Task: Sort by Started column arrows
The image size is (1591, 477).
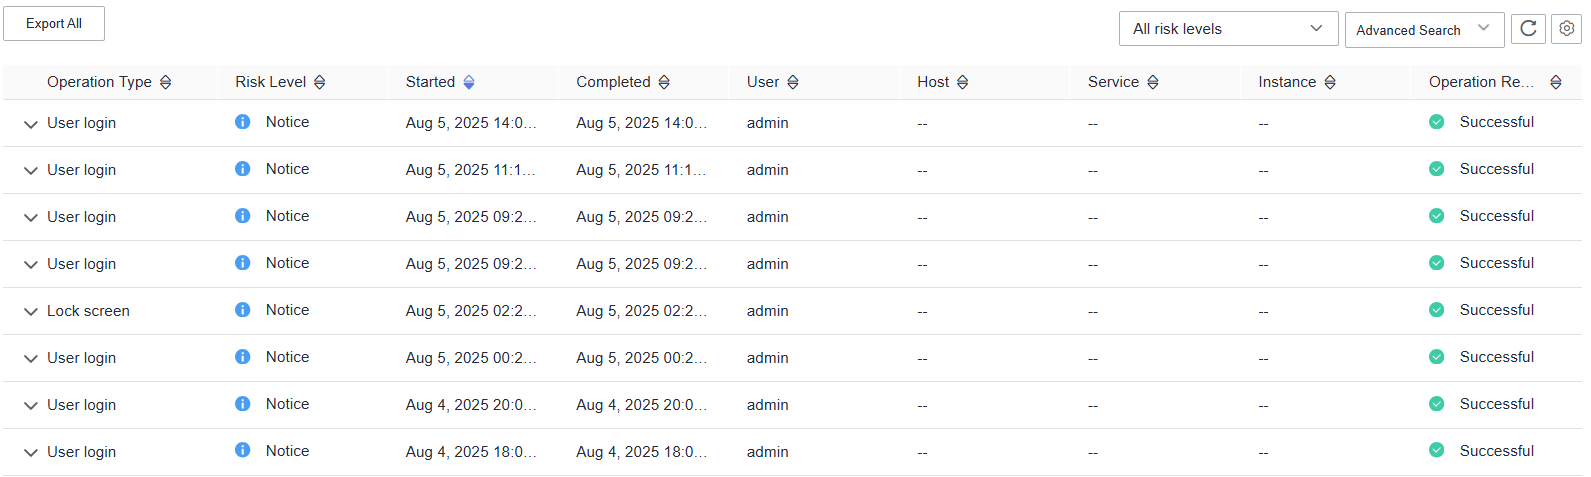Action: pyautogui.click(x=469, y=82)
